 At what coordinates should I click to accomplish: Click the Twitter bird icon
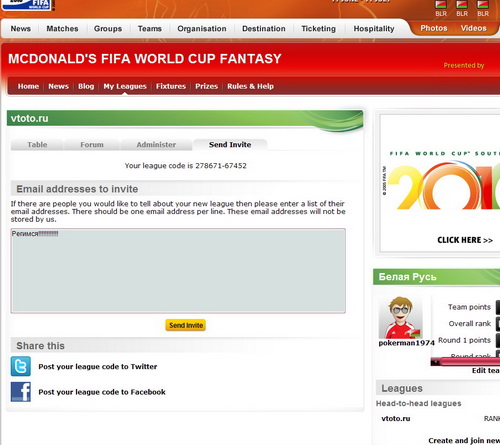pyautogui.click(x=21, y=366)
